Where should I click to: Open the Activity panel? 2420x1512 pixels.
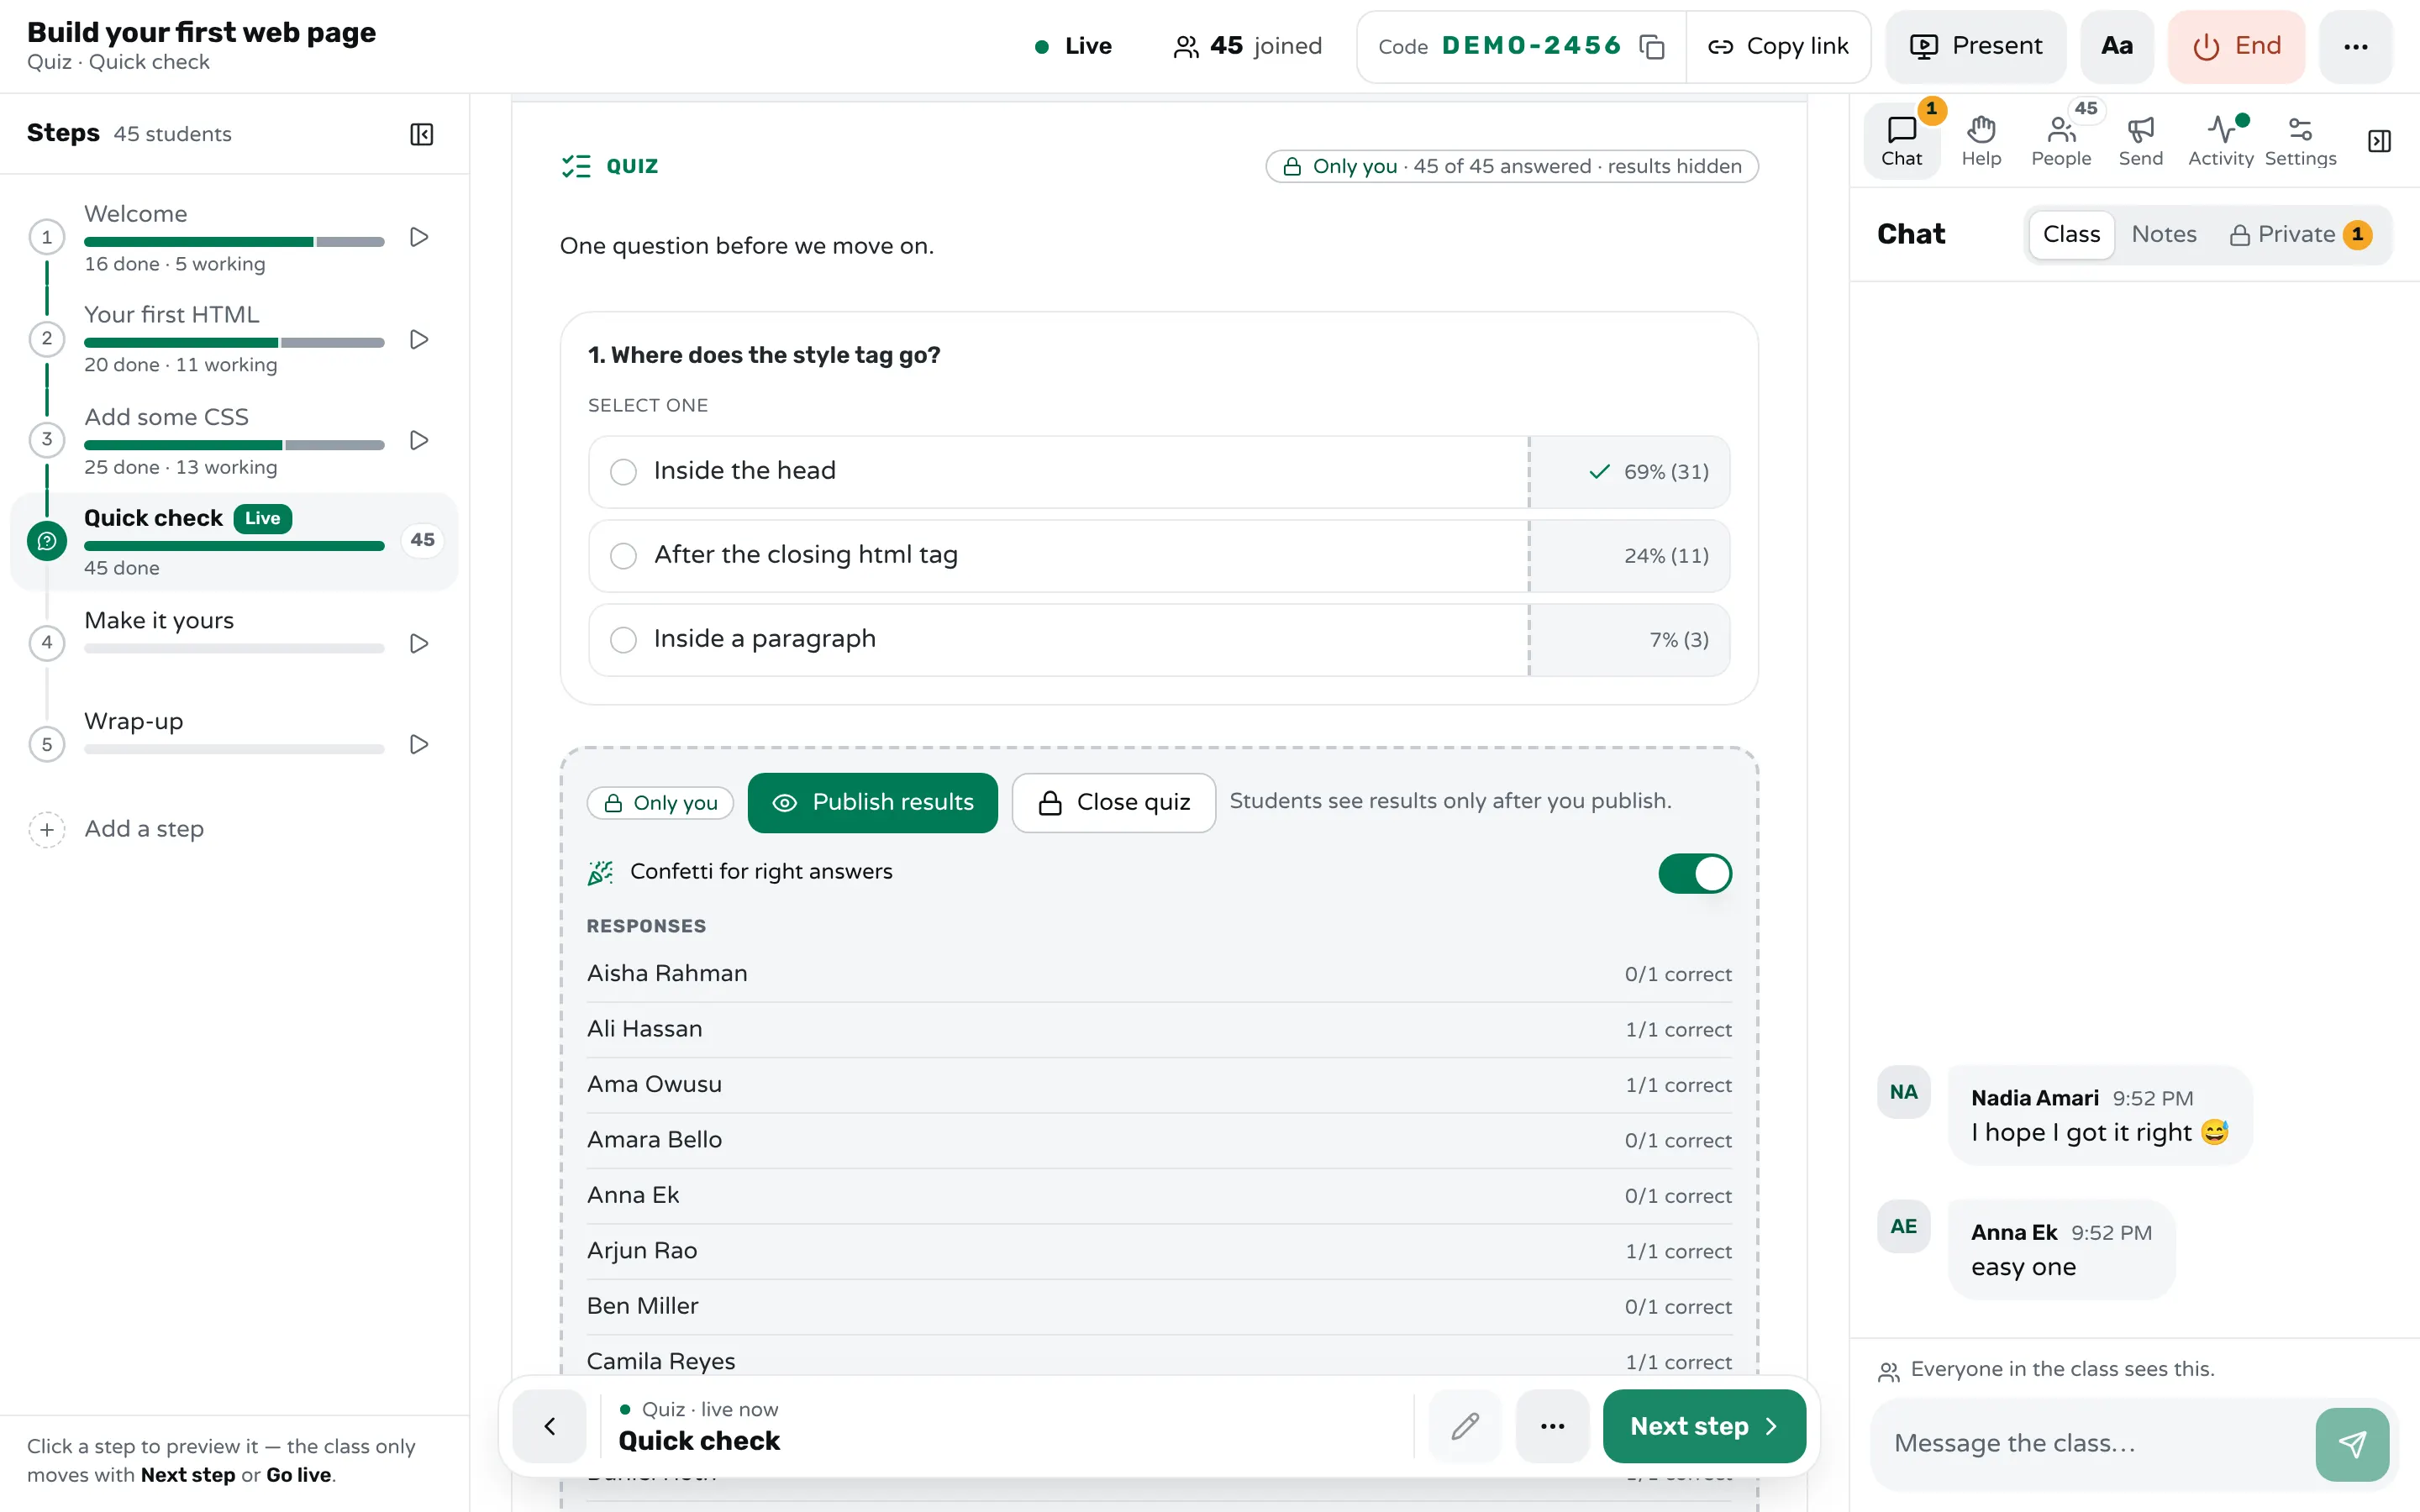(x=2220, y=141)
